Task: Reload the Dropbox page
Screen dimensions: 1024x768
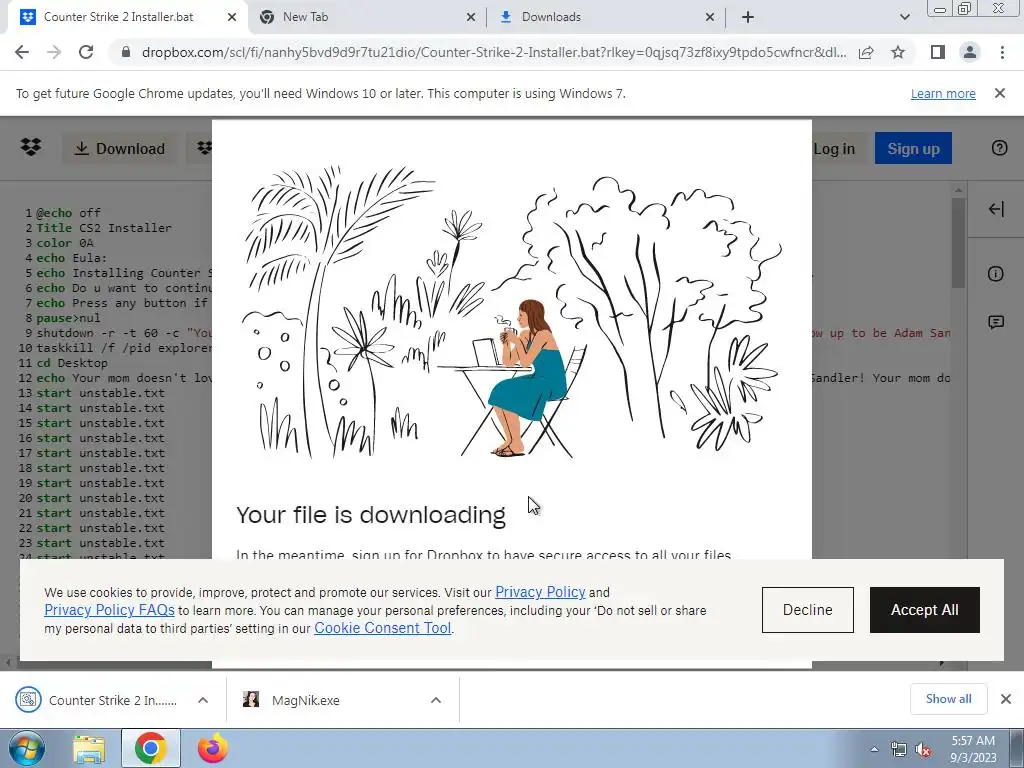Action: click(x=86, y=52)
